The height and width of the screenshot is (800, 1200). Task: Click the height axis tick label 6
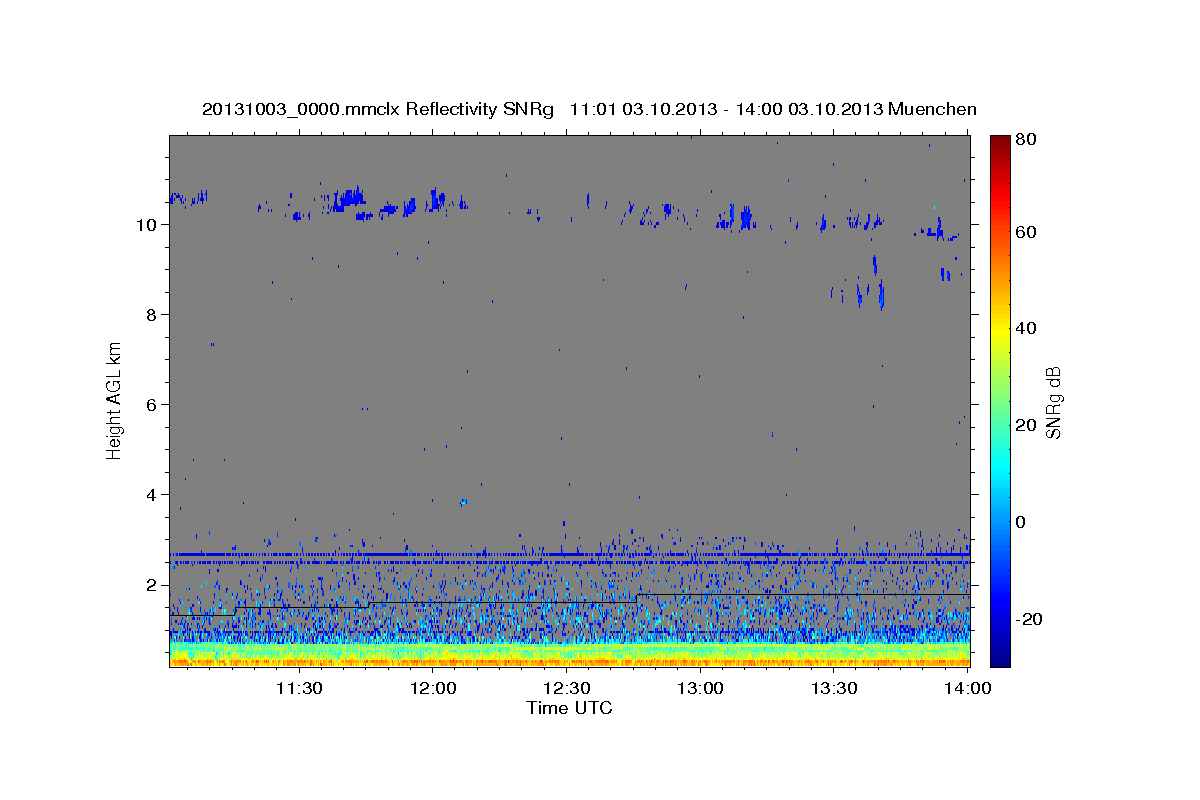tap(152, 405)
